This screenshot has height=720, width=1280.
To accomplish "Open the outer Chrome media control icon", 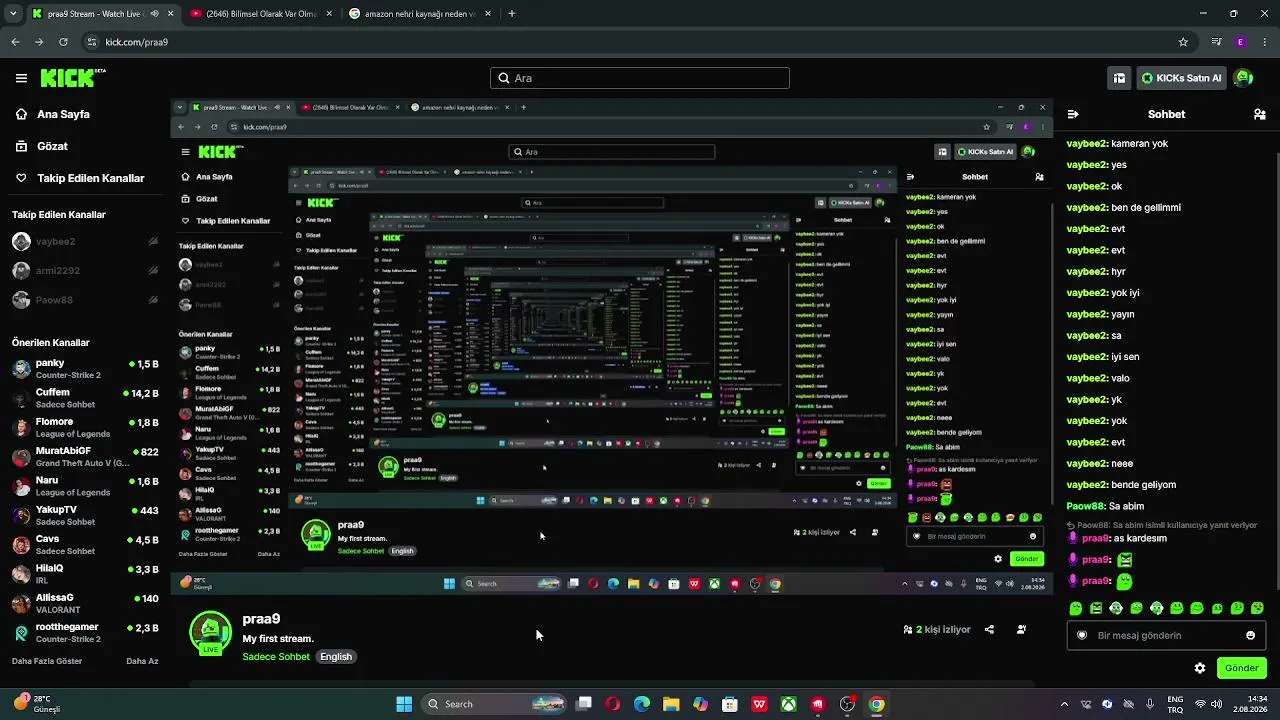I will click(1216, 42).
